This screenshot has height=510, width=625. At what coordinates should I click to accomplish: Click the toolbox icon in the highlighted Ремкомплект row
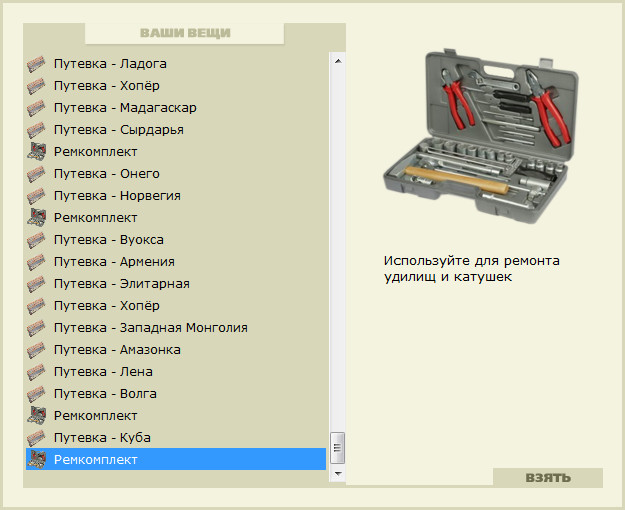[x=36, y=459]
